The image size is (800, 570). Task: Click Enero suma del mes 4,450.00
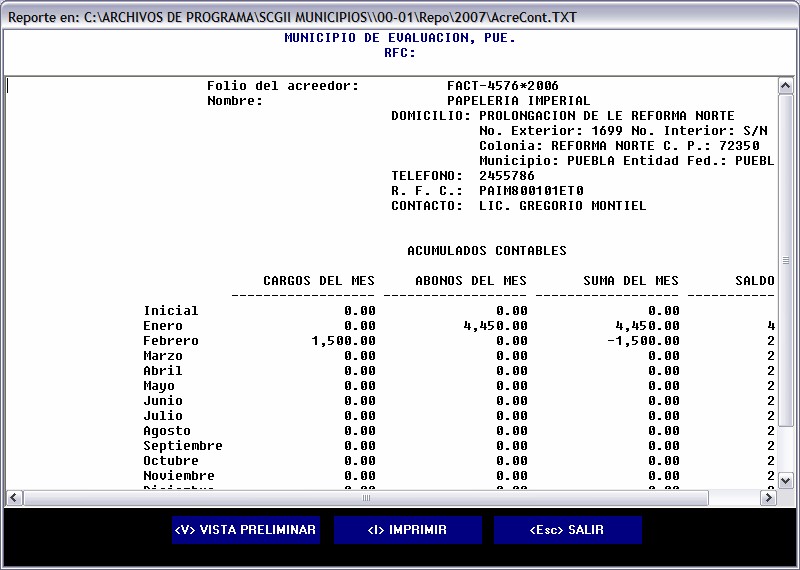tap(647, 326)
